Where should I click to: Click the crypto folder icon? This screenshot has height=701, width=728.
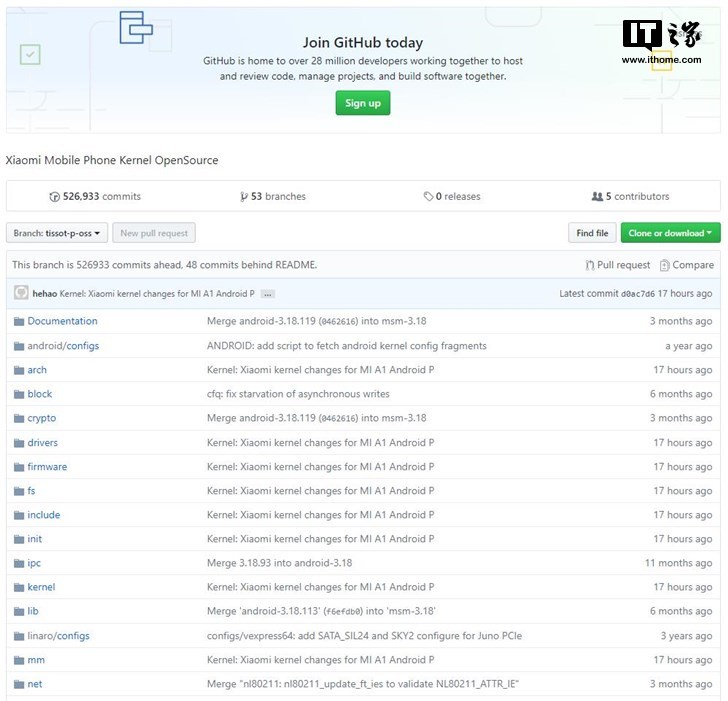click(19, 418)
